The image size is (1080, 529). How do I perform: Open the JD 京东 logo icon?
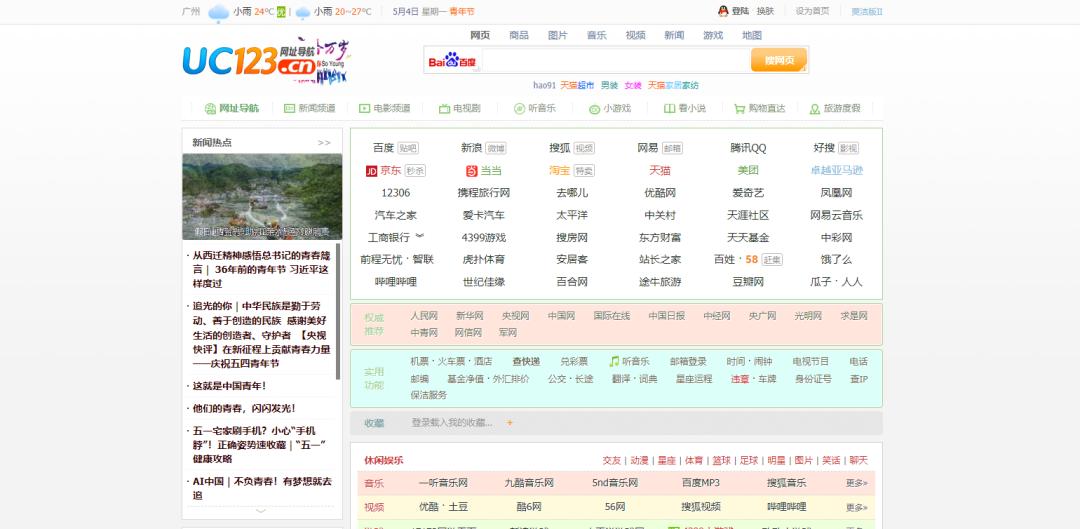click(x=371, y=171)
